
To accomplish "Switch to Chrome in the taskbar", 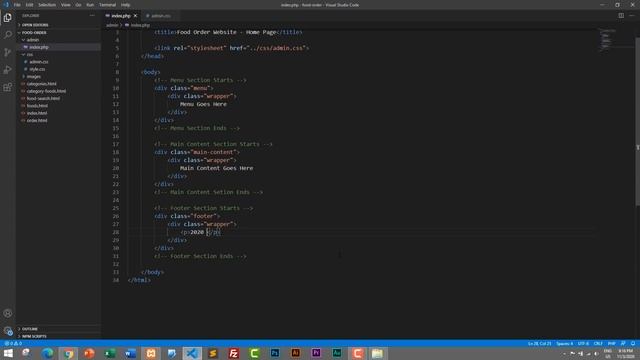I will 68,353.
